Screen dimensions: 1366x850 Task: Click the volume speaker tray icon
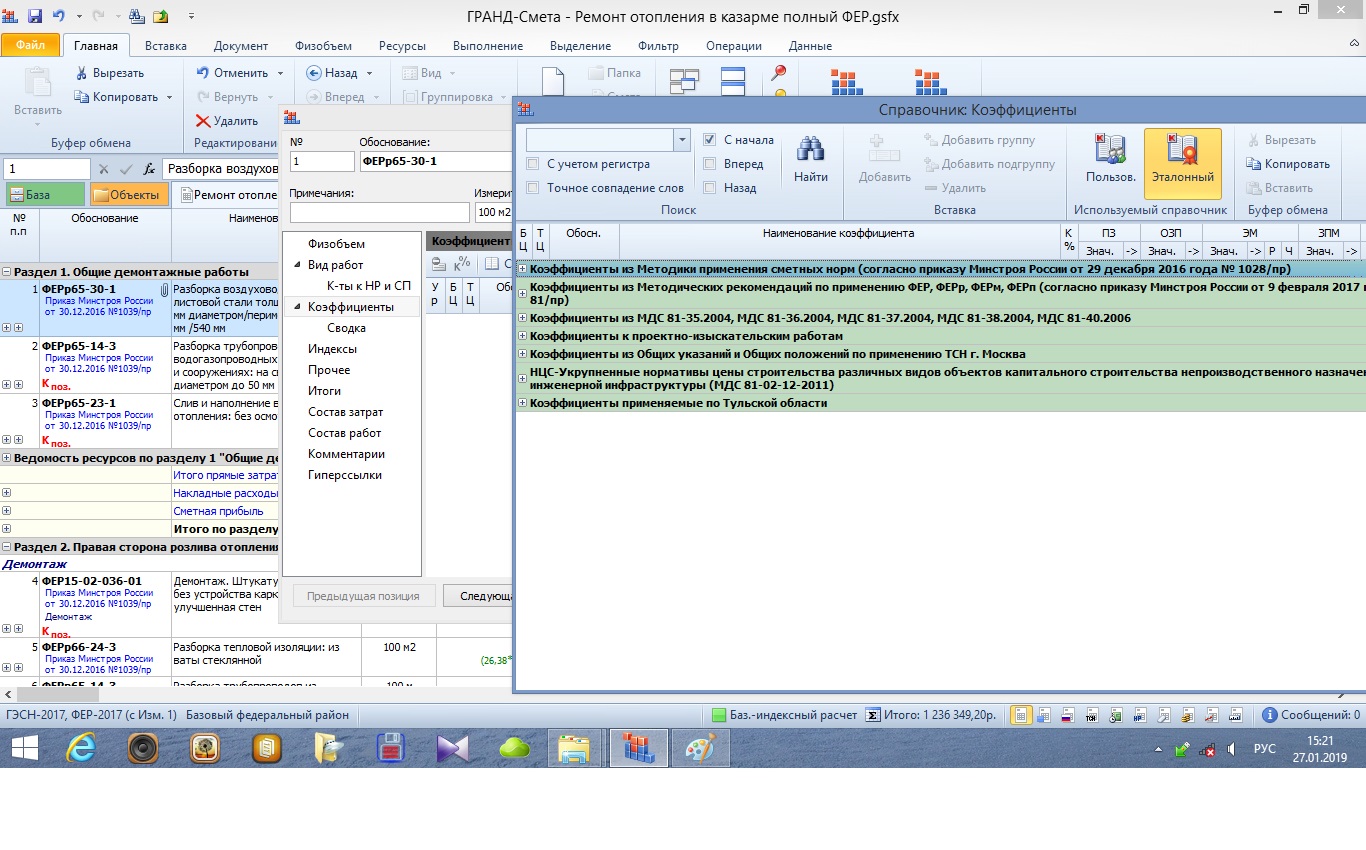[1231, 749]
